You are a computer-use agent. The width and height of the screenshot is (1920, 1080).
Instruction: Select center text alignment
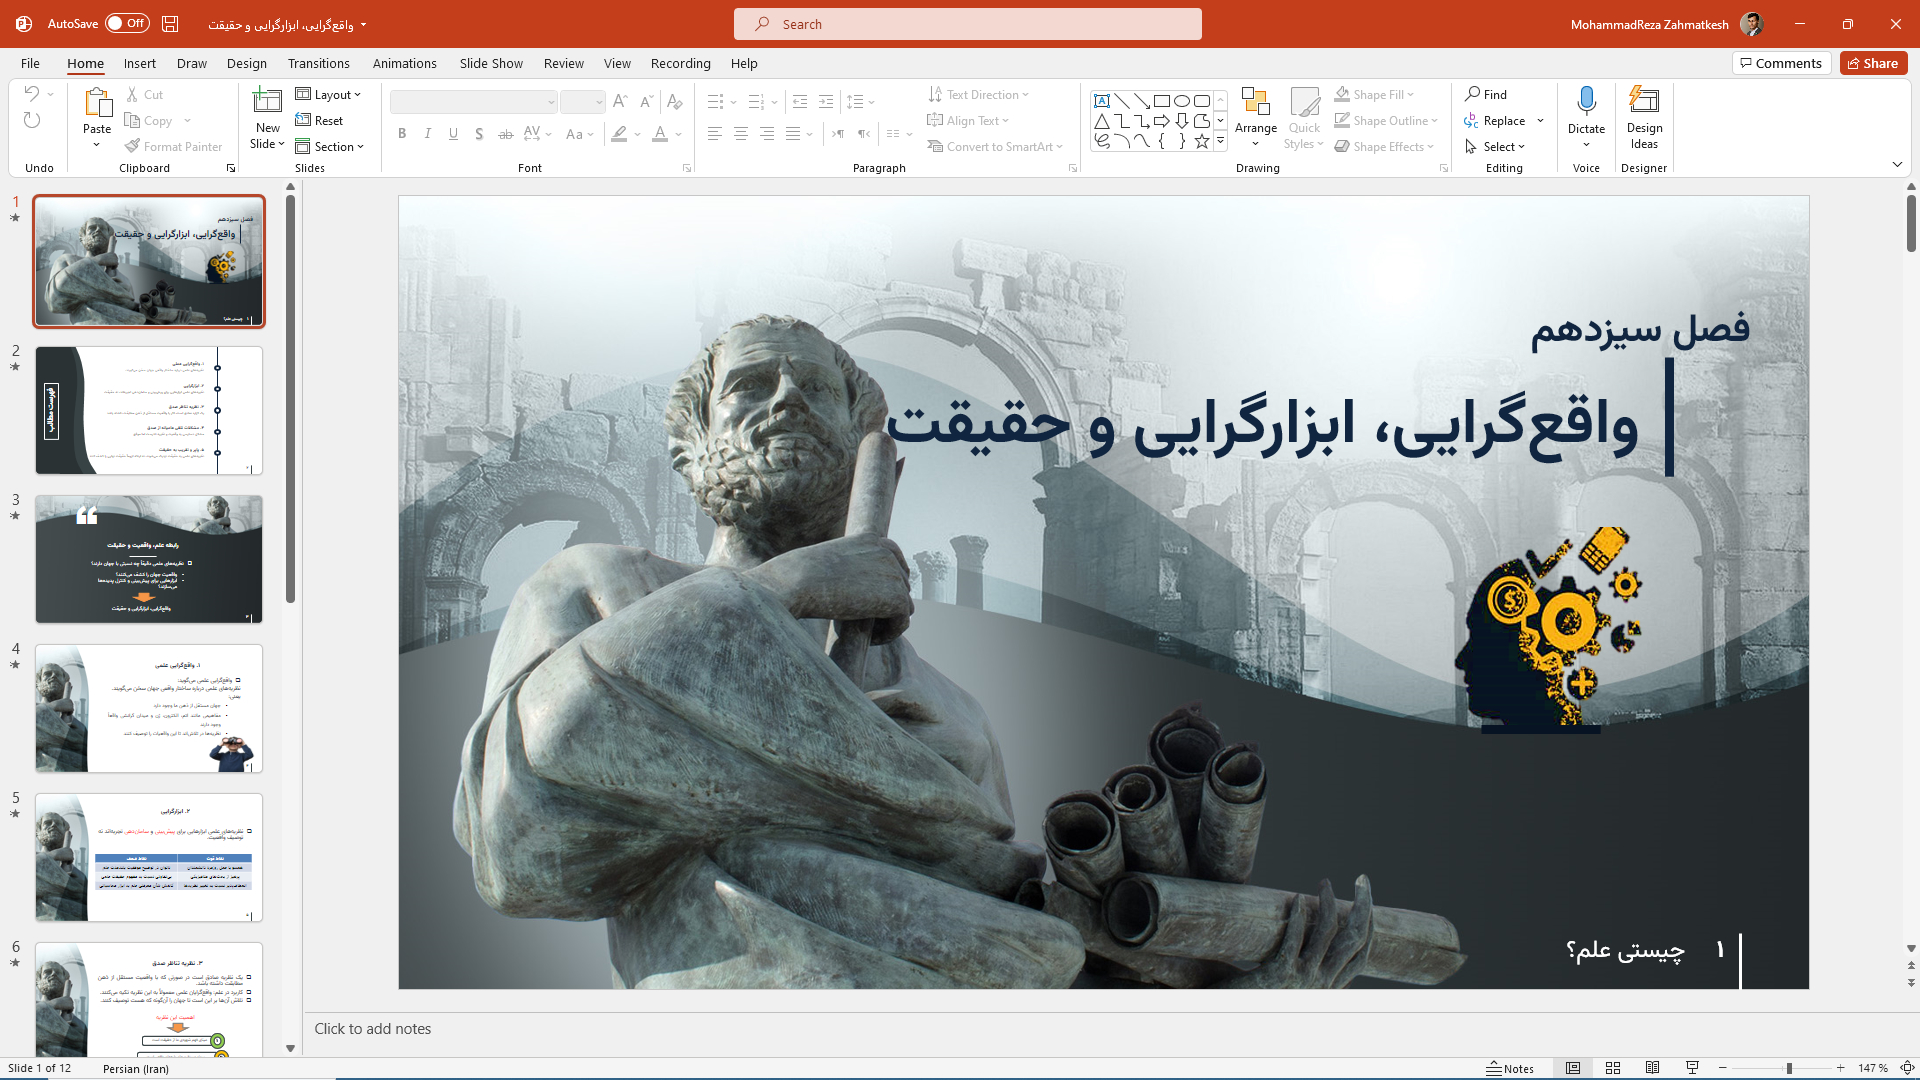pos(741,133)
